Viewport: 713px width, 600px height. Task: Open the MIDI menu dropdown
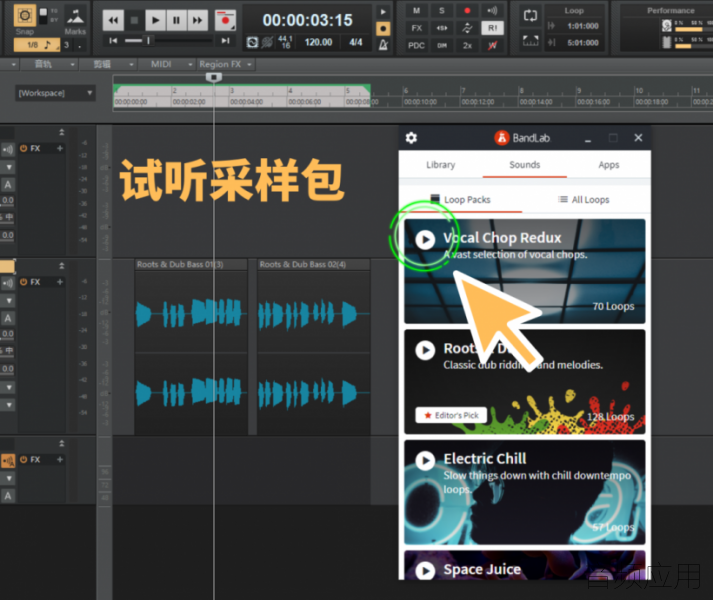(x=167, y=64)
